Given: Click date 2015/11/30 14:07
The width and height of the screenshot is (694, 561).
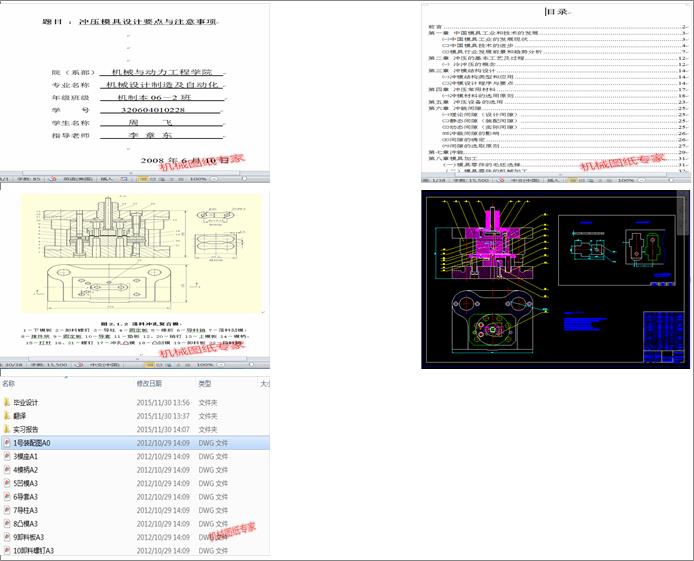Looking at the screenshot, I should pyautogui.click(x=163, y=430).
